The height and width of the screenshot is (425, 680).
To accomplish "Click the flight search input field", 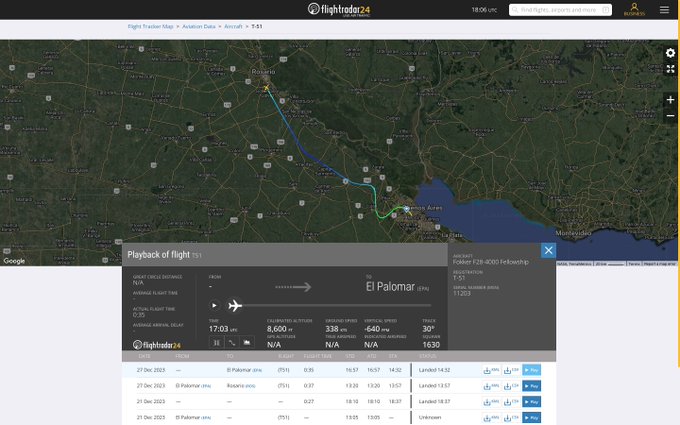I will pos(560,10).
